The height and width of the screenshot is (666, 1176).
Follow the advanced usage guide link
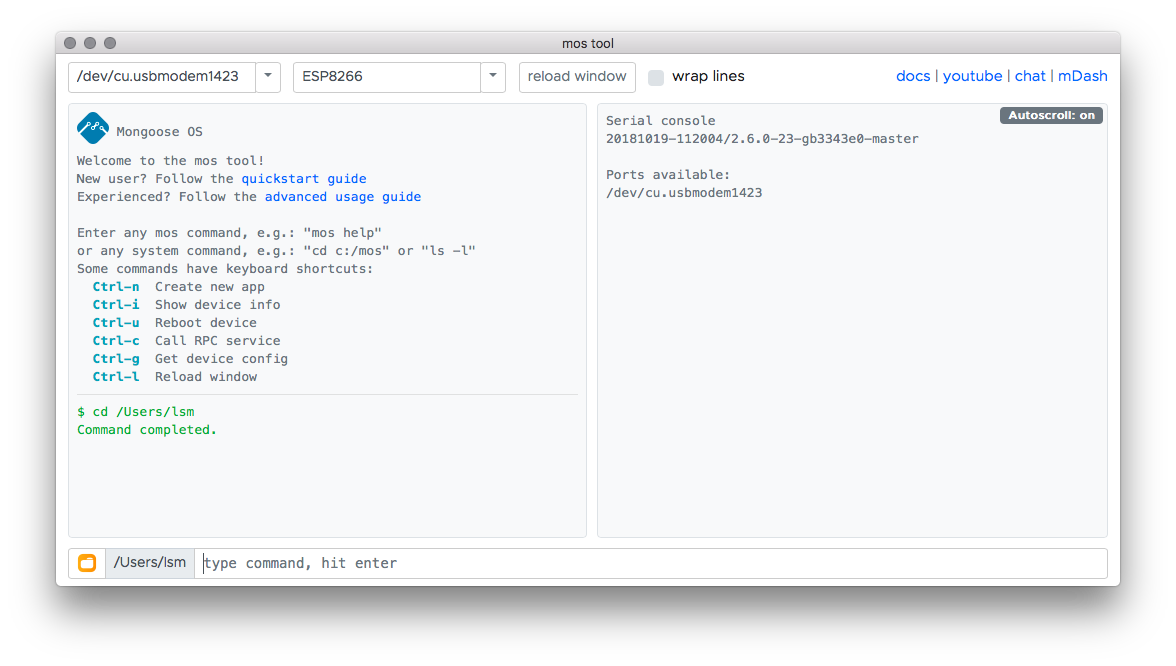343,196
